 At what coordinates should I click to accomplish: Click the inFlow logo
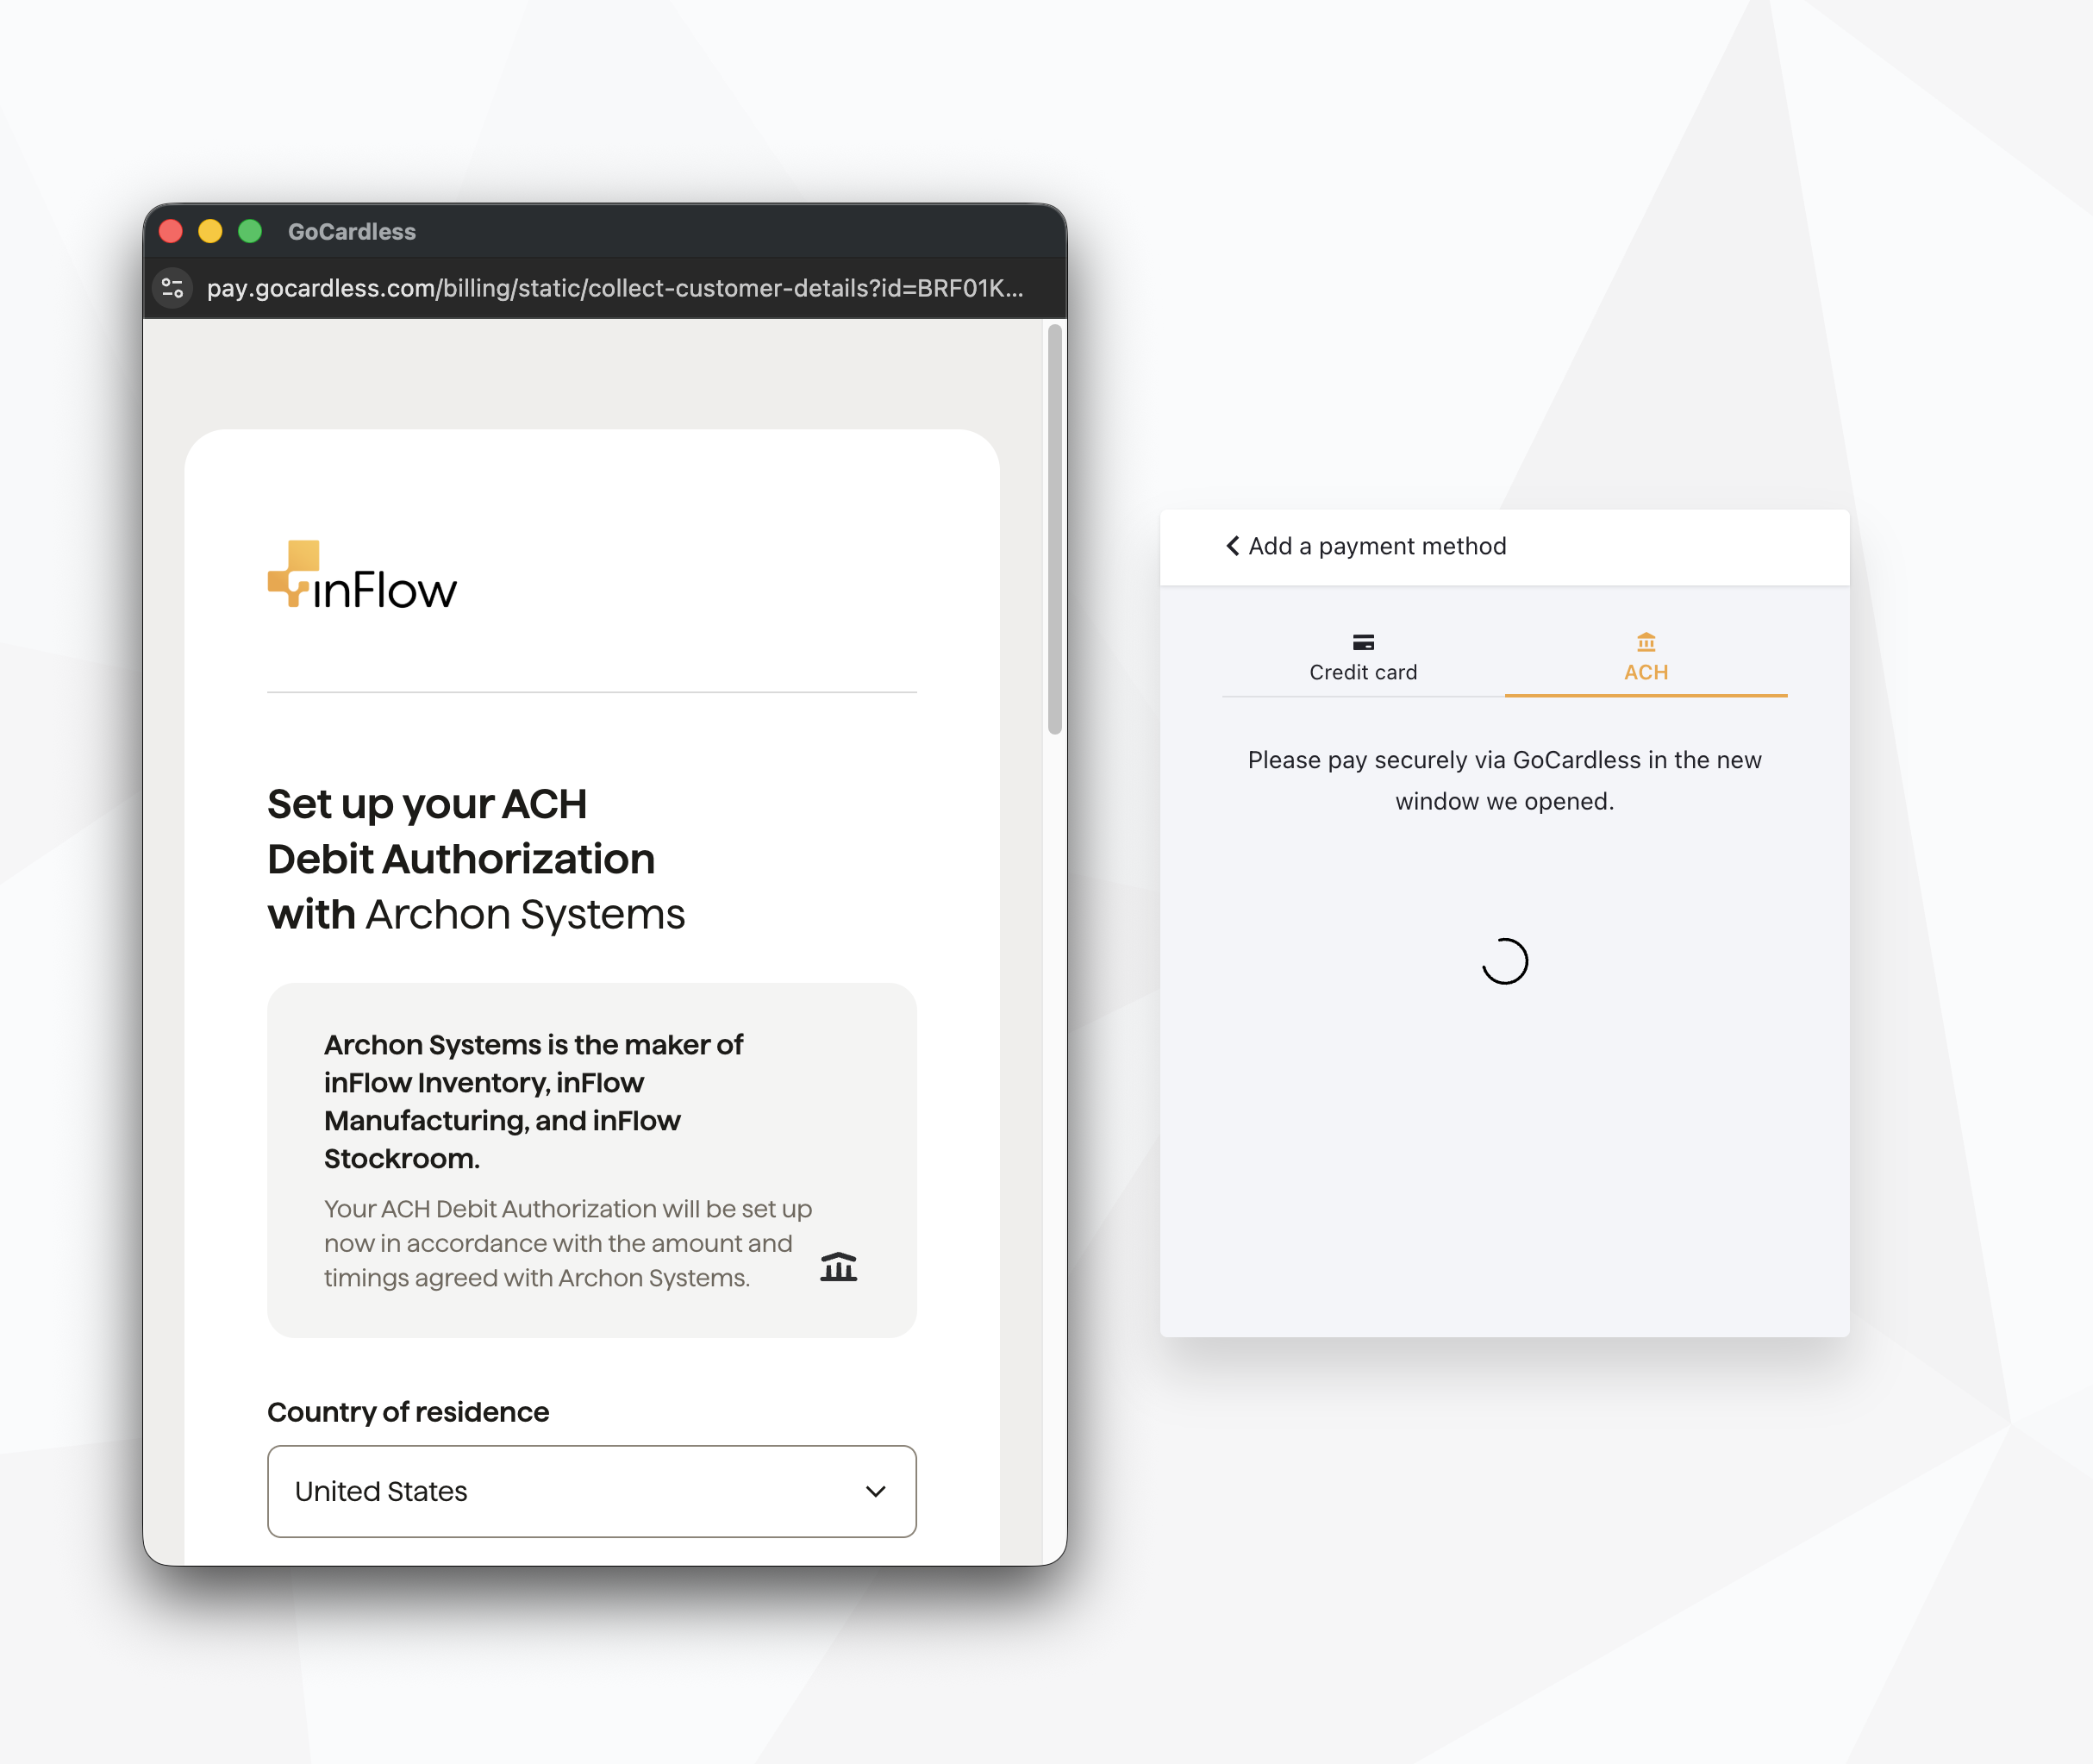362,575
